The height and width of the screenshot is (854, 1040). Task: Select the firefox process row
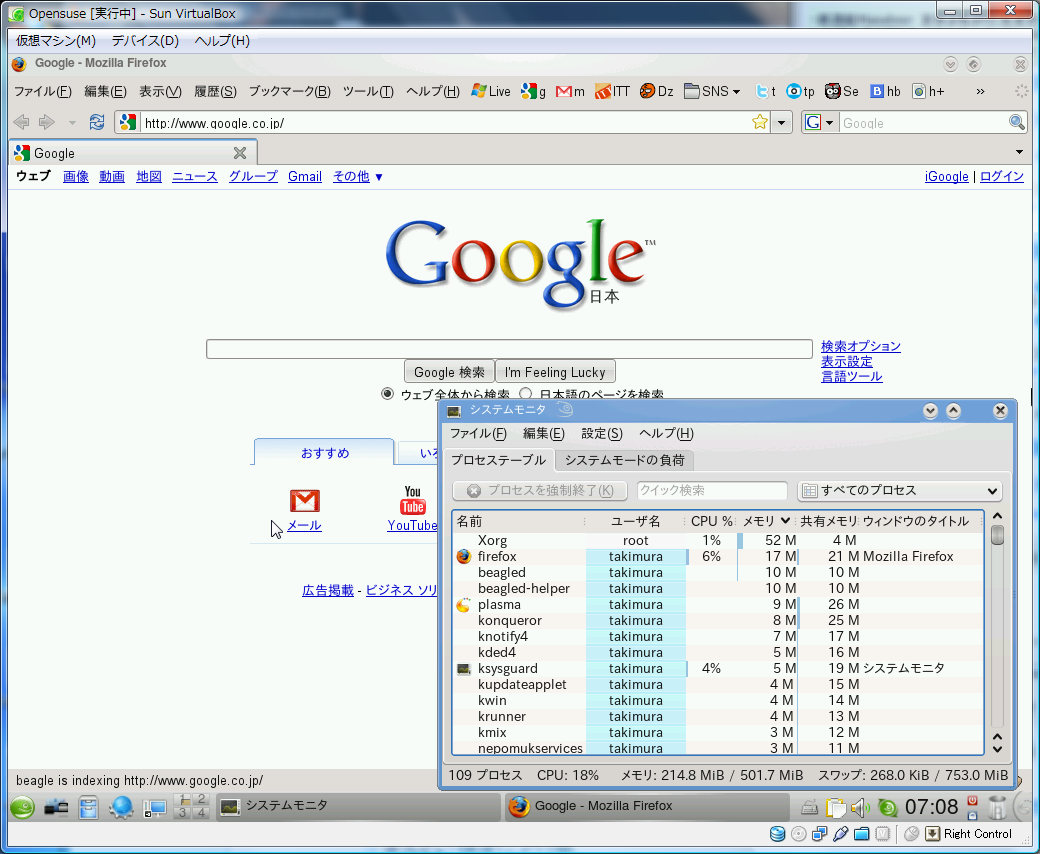point(718,556)
